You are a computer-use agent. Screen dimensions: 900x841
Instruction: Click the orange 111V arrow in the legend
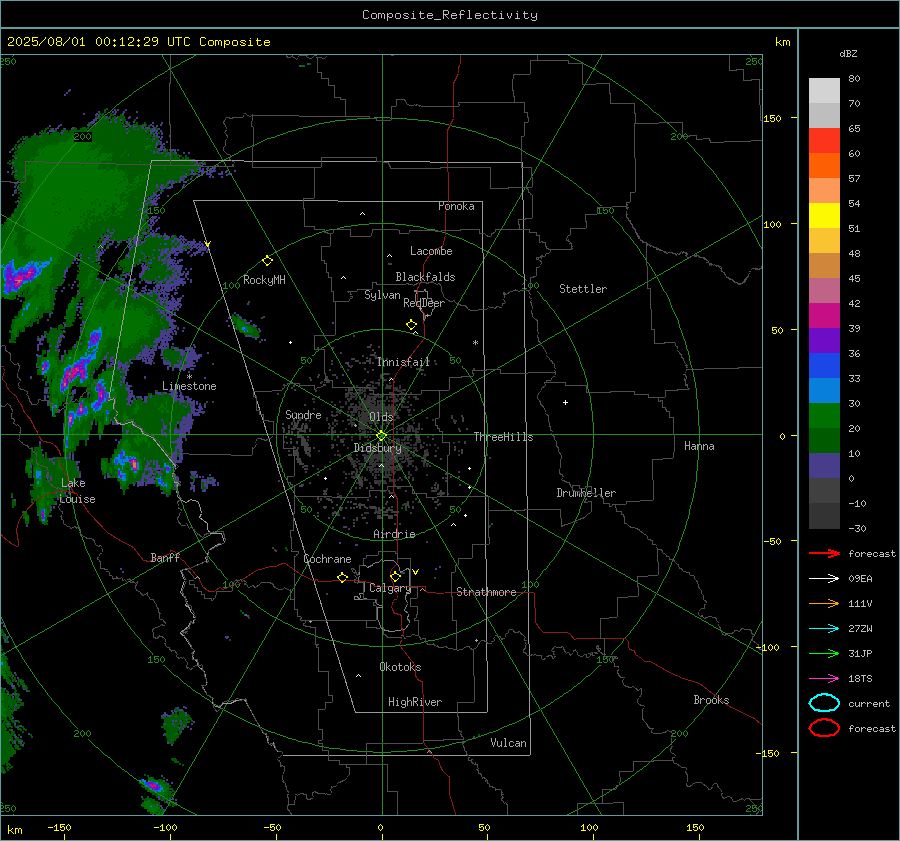point(824,603)
